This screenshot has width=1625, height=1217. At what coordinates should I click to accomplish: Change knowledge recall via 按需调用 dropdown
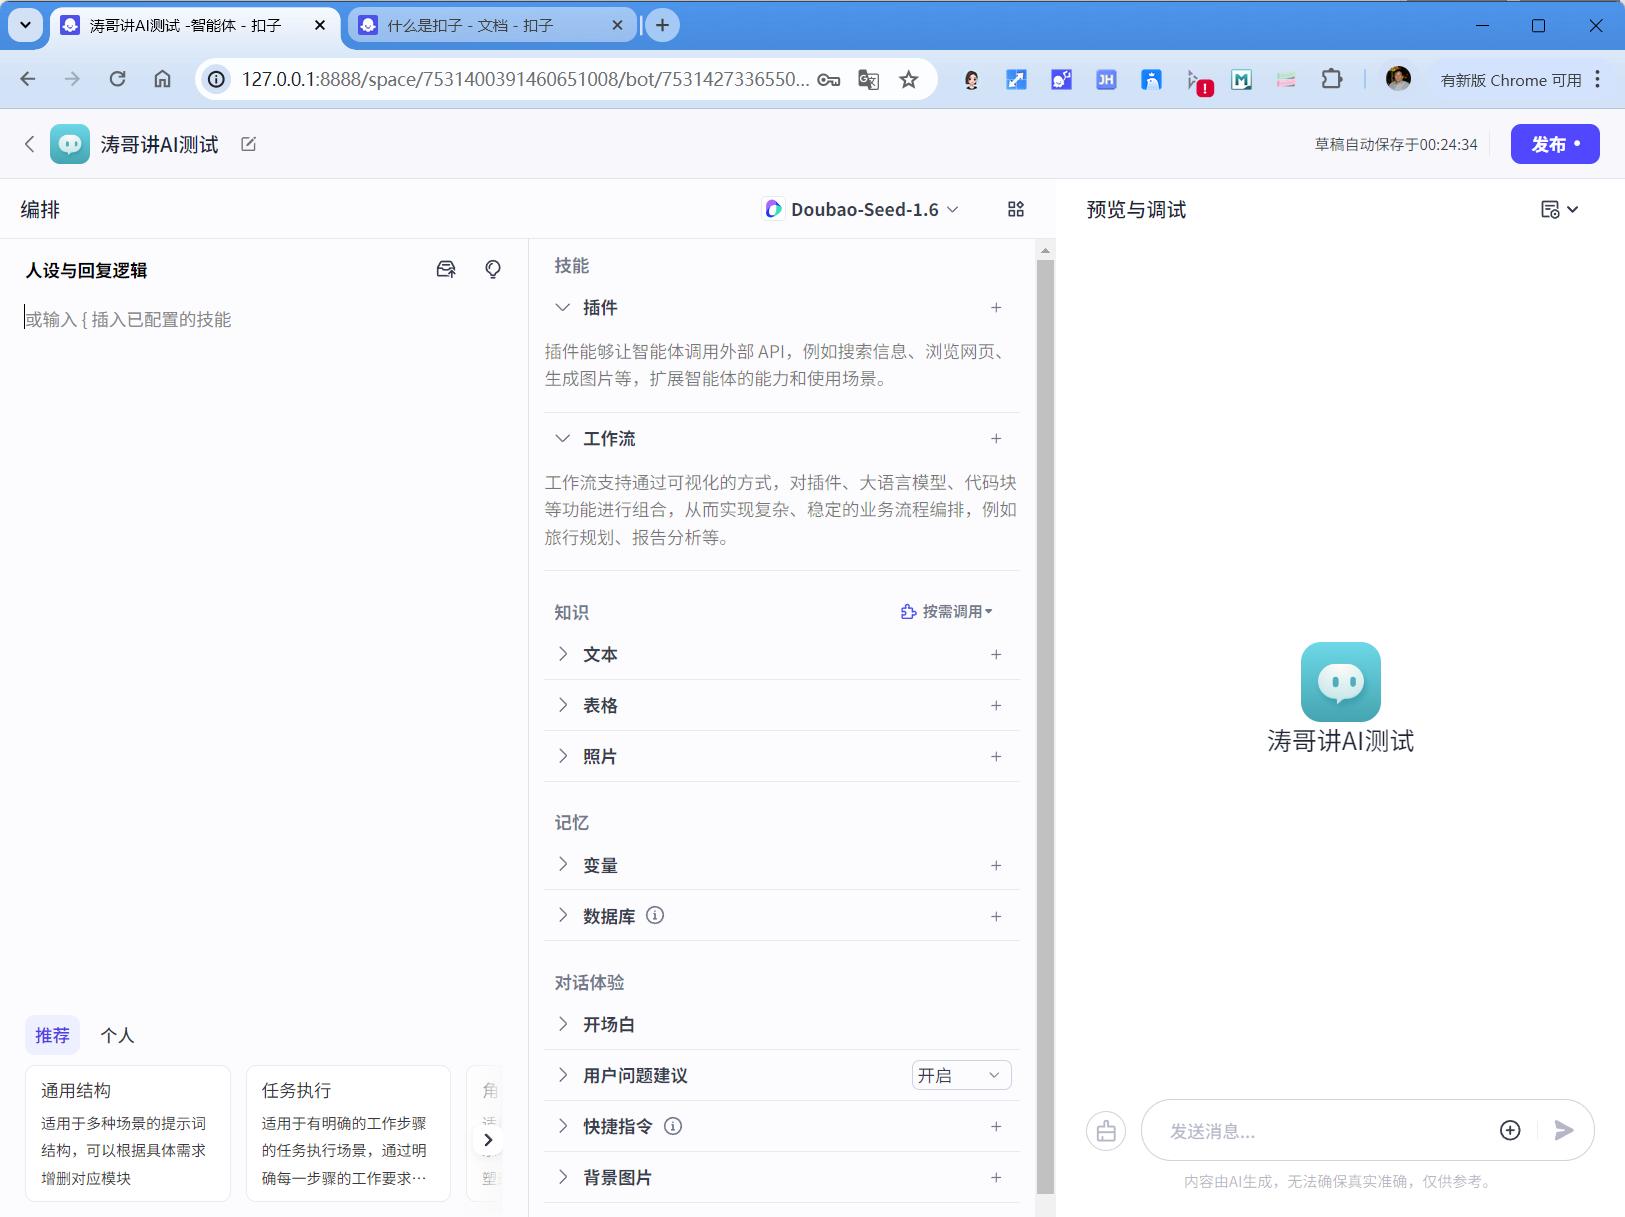947,611
